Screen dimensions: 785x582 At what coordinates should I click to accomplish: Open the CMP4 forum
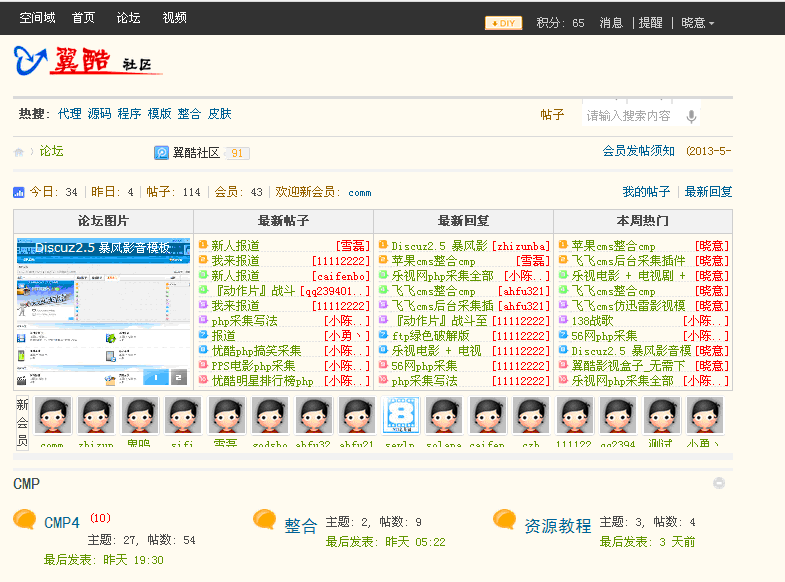pos(62,523)
